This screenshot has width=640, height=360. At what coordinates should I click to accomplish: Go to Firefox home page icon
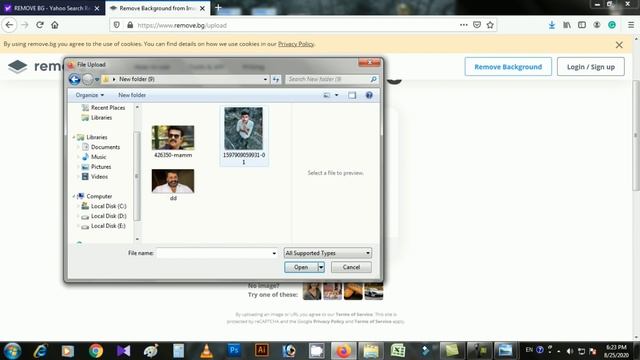point(55,25)
